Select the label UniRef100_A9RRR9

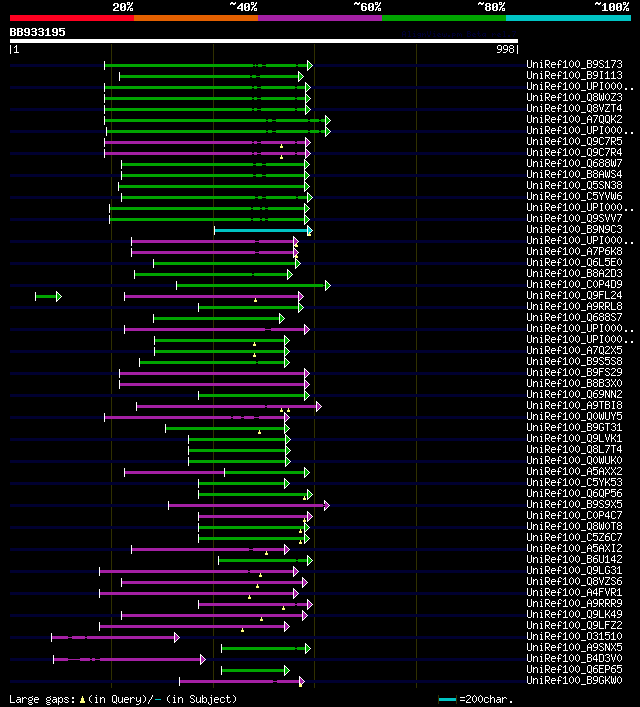[x=574, y=603]
